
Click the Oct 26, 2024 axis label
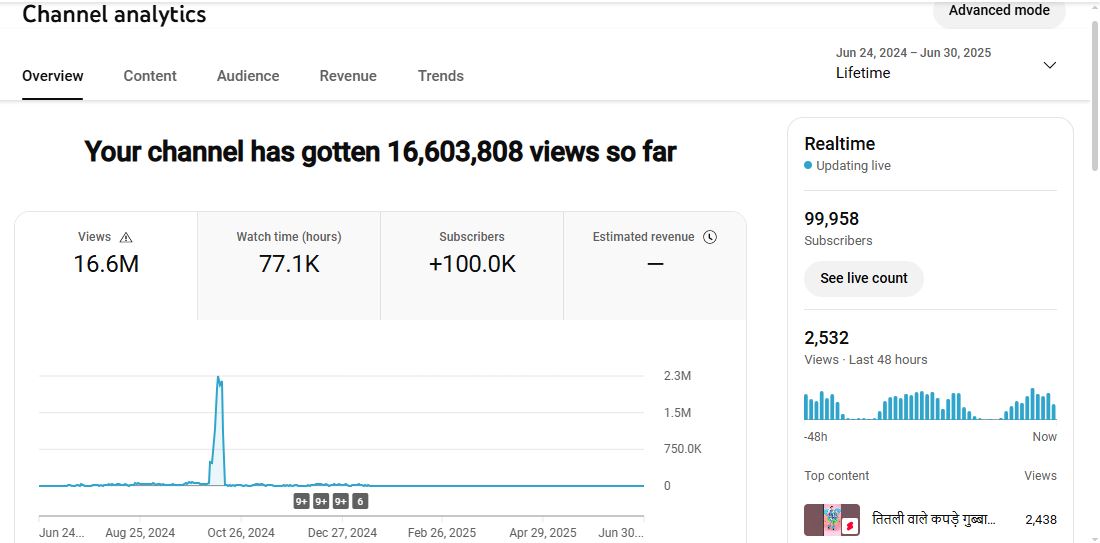pos(243,532)
